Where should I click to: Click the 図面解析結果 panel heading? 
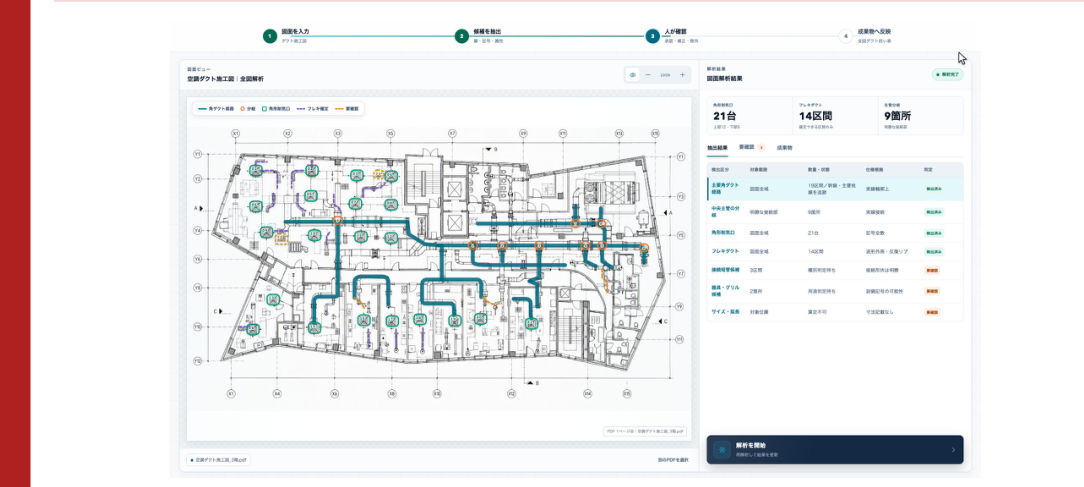pos(725,79)
